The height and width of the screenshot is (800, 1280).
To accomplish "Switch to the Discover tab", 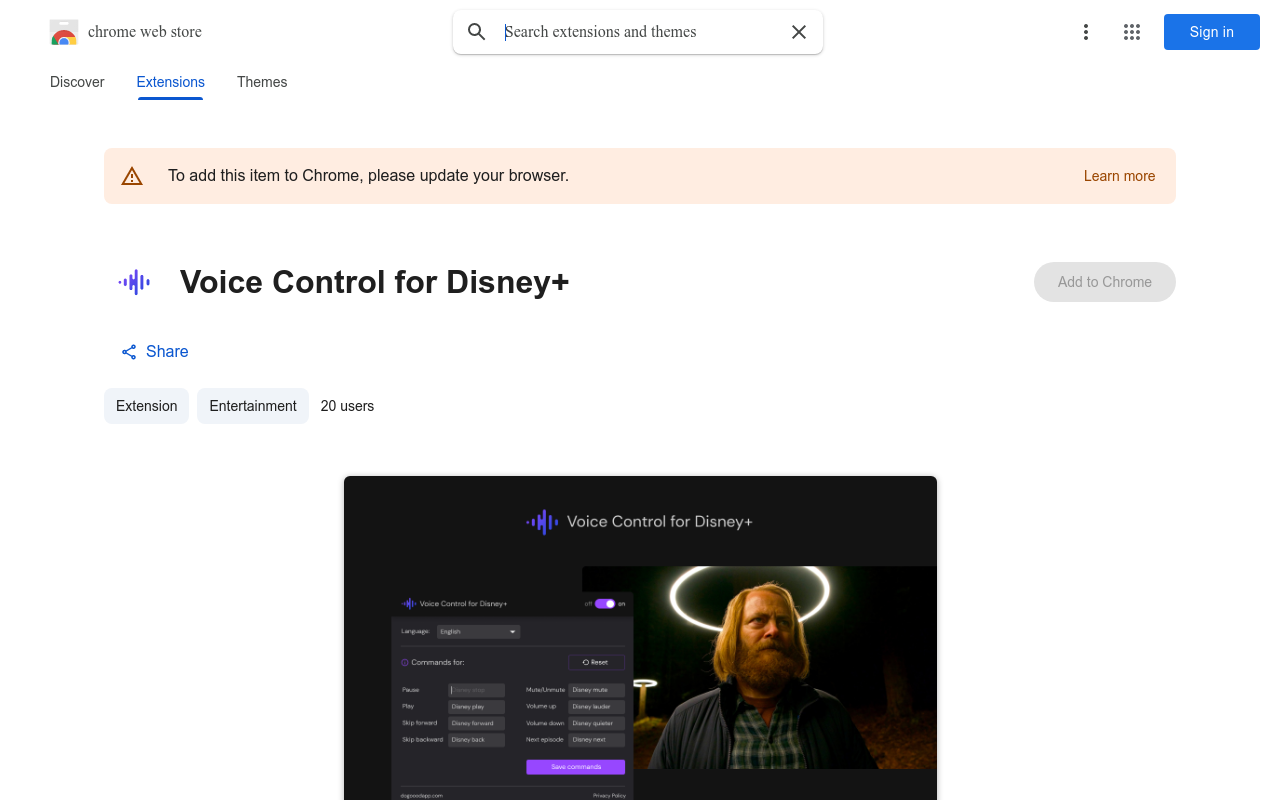I will [77, 82].
